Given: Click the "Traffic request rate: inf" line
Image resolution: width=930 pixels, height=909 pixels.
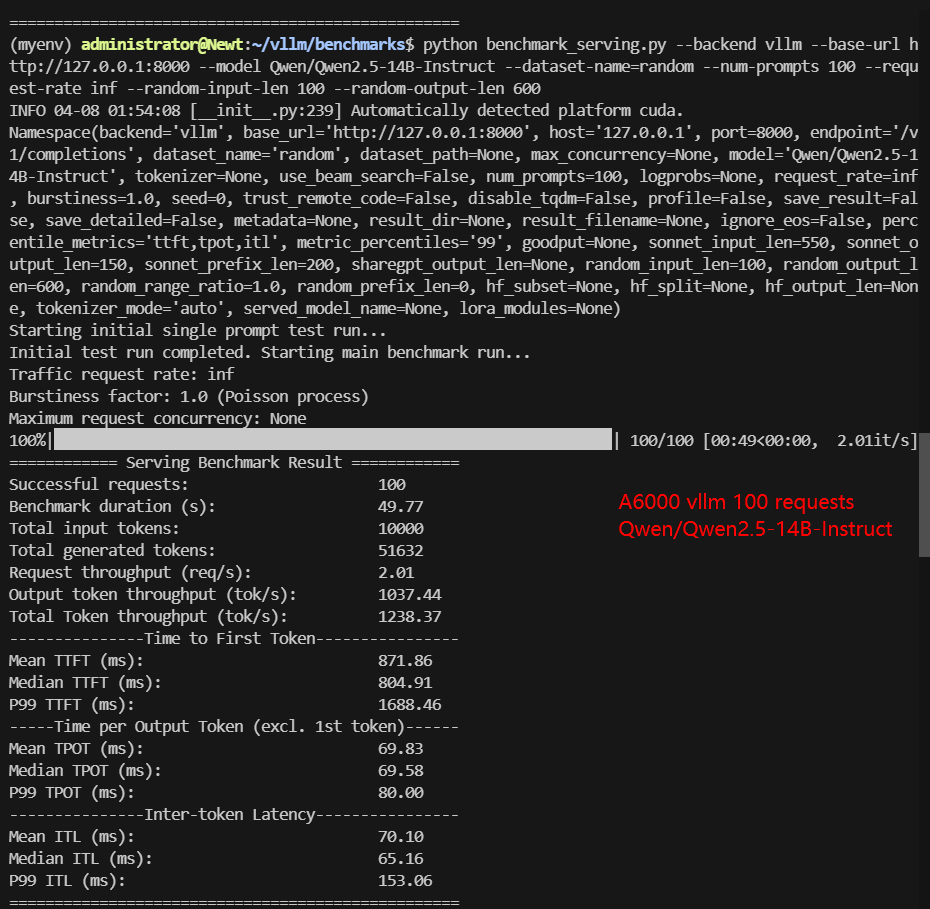Looking at the screenshot, I should [122, 375].
